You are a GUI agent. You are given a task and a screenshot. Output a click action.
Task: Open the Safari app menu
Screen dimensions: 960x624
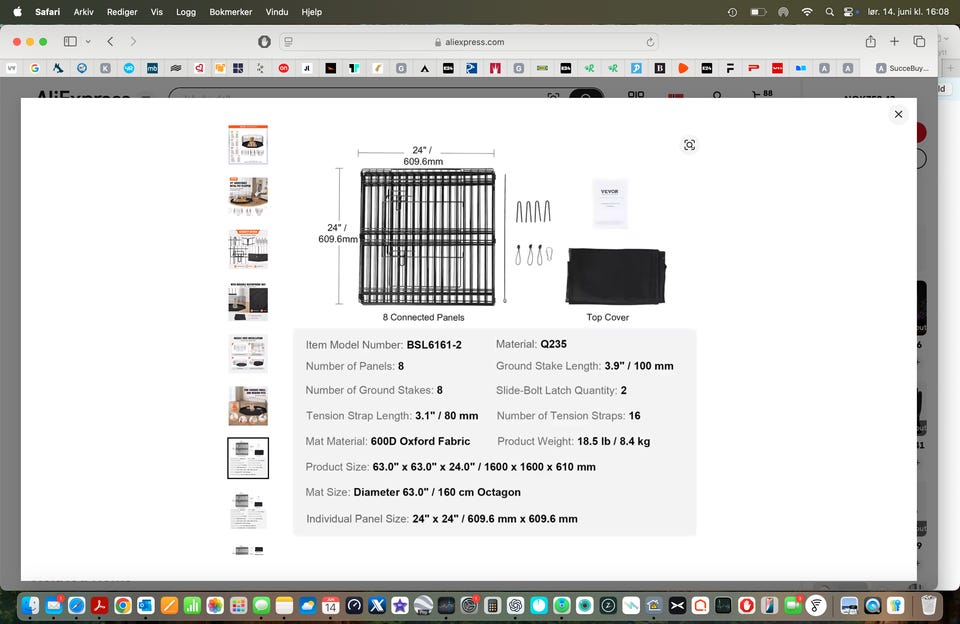pos(47,12)
